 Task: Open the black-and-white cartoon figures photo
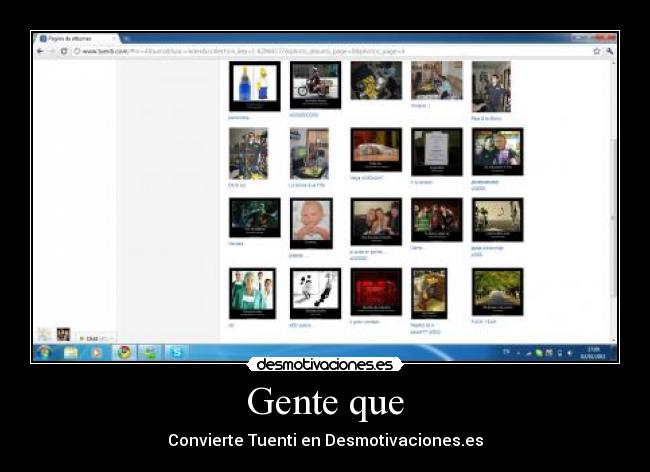(315, 293)
